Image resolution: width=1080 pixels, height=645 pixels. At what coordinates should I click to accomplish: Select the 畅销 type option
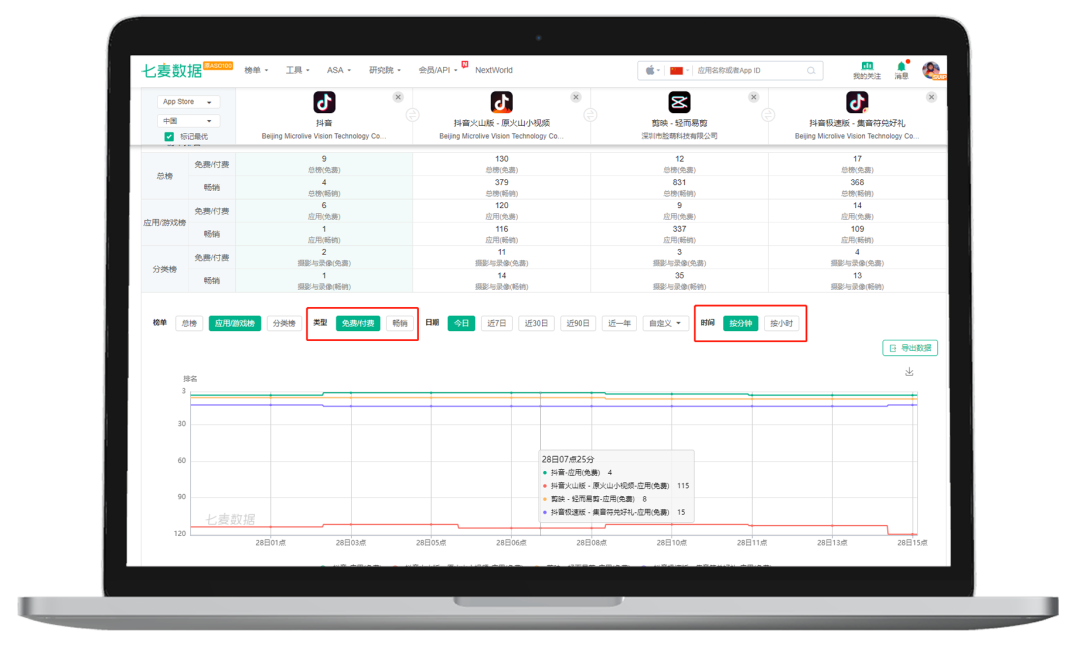(399, 323)
